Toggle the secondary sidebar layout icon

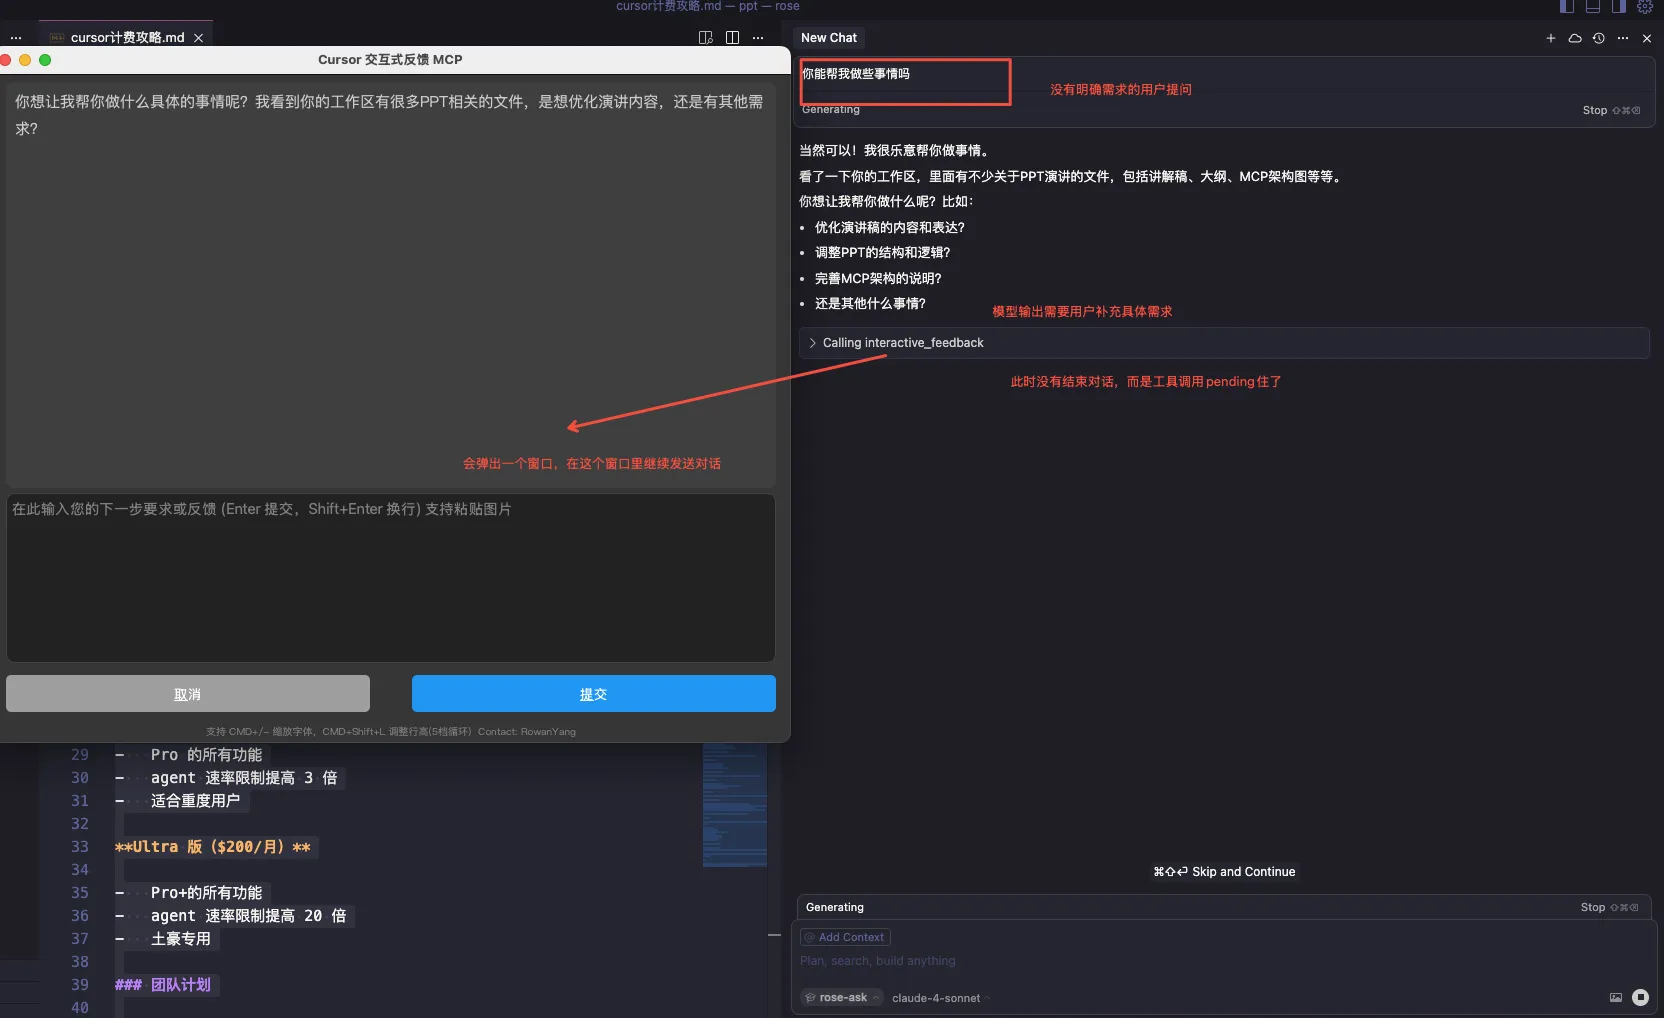click(x=1619, y=6)
